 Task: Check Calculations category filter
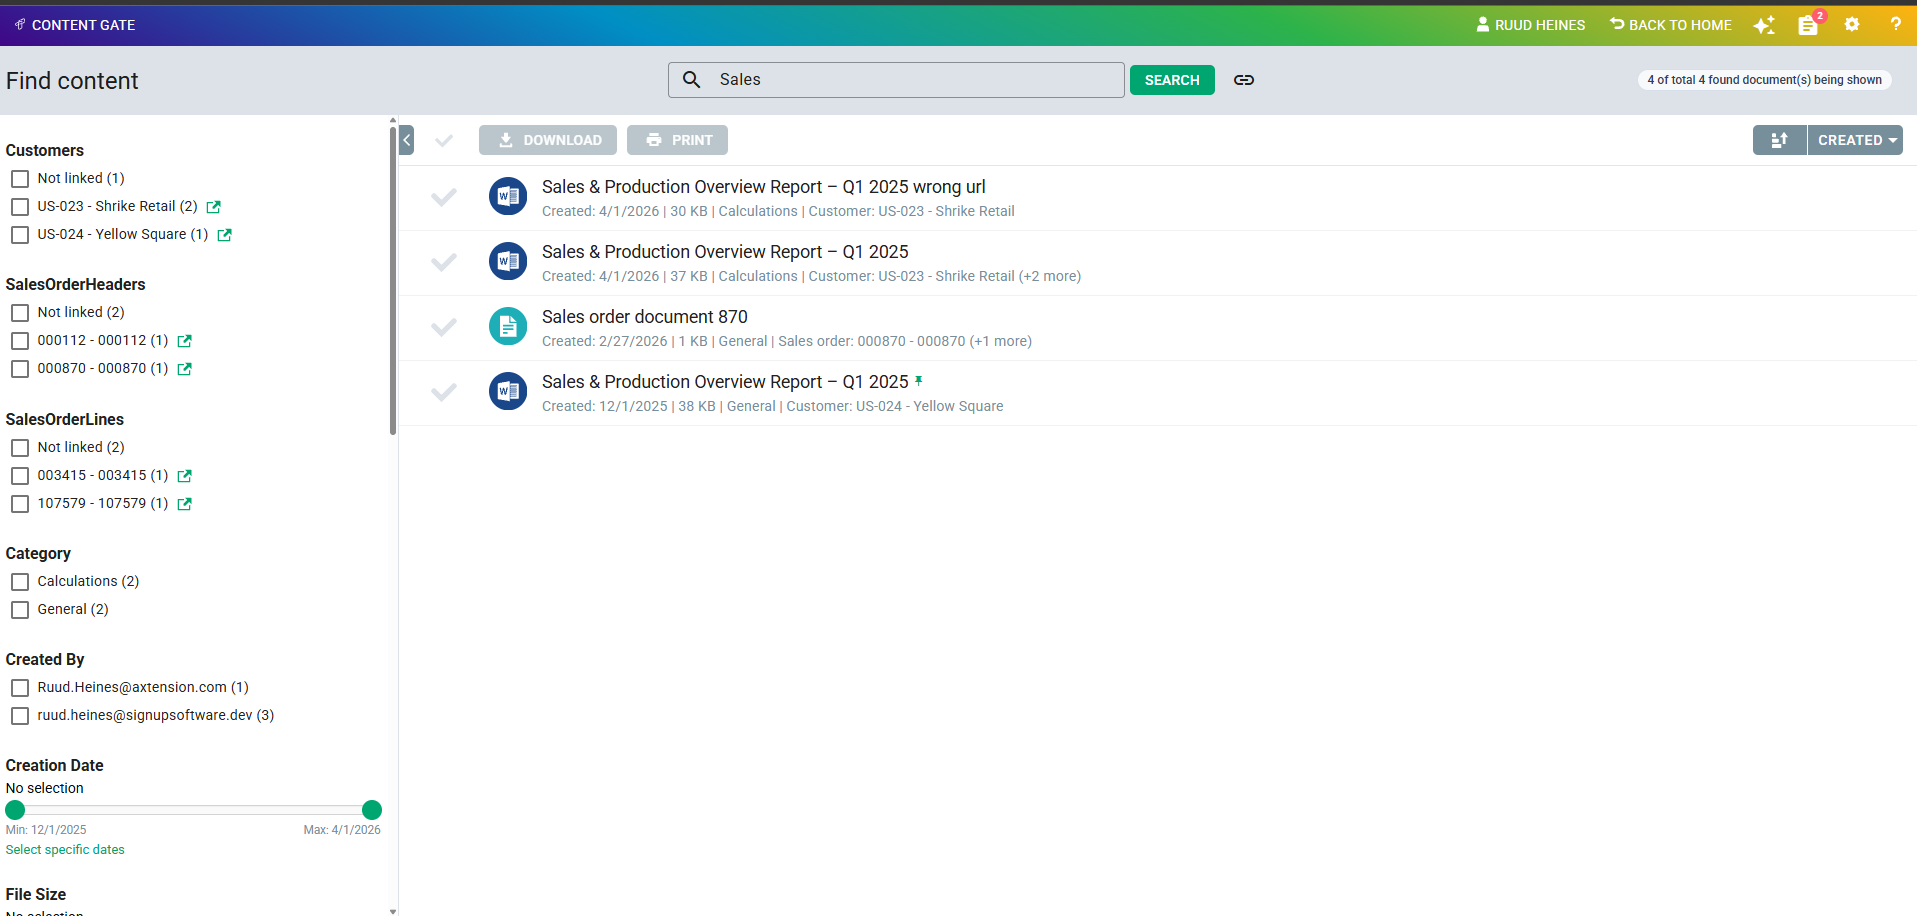tap(20, 582)
